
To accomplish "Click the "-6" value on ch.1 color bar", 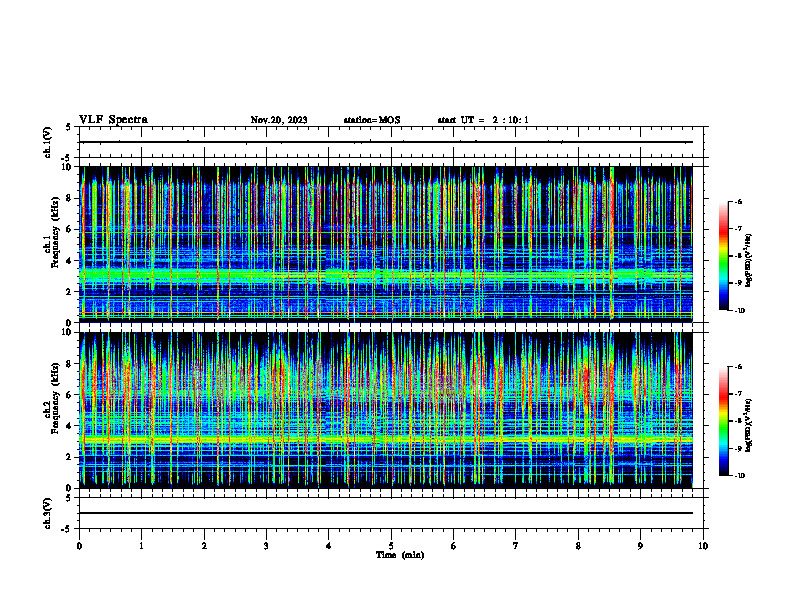I will (x=739, y=201).
